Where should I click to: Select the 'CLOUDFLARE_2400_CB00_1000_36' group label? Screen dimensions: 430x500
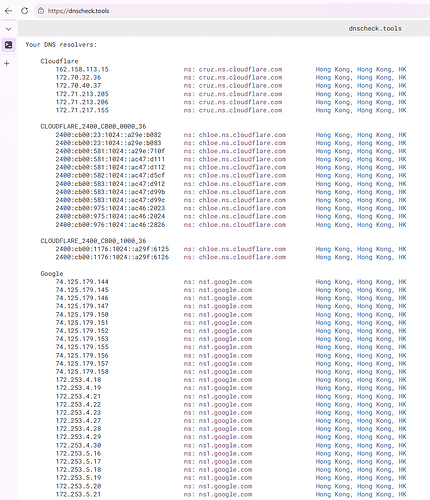click(93, 241)
